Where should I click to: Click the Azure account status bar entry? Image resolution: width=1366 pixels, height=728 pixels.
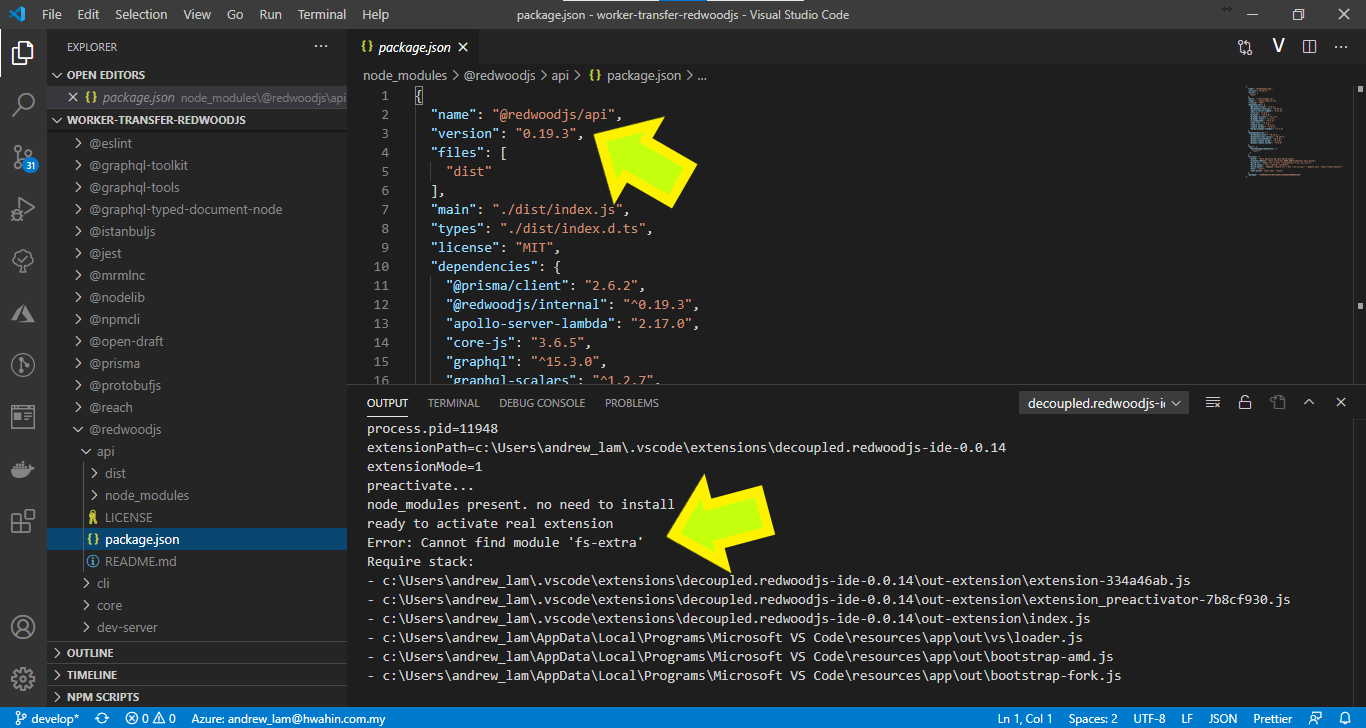288,718
